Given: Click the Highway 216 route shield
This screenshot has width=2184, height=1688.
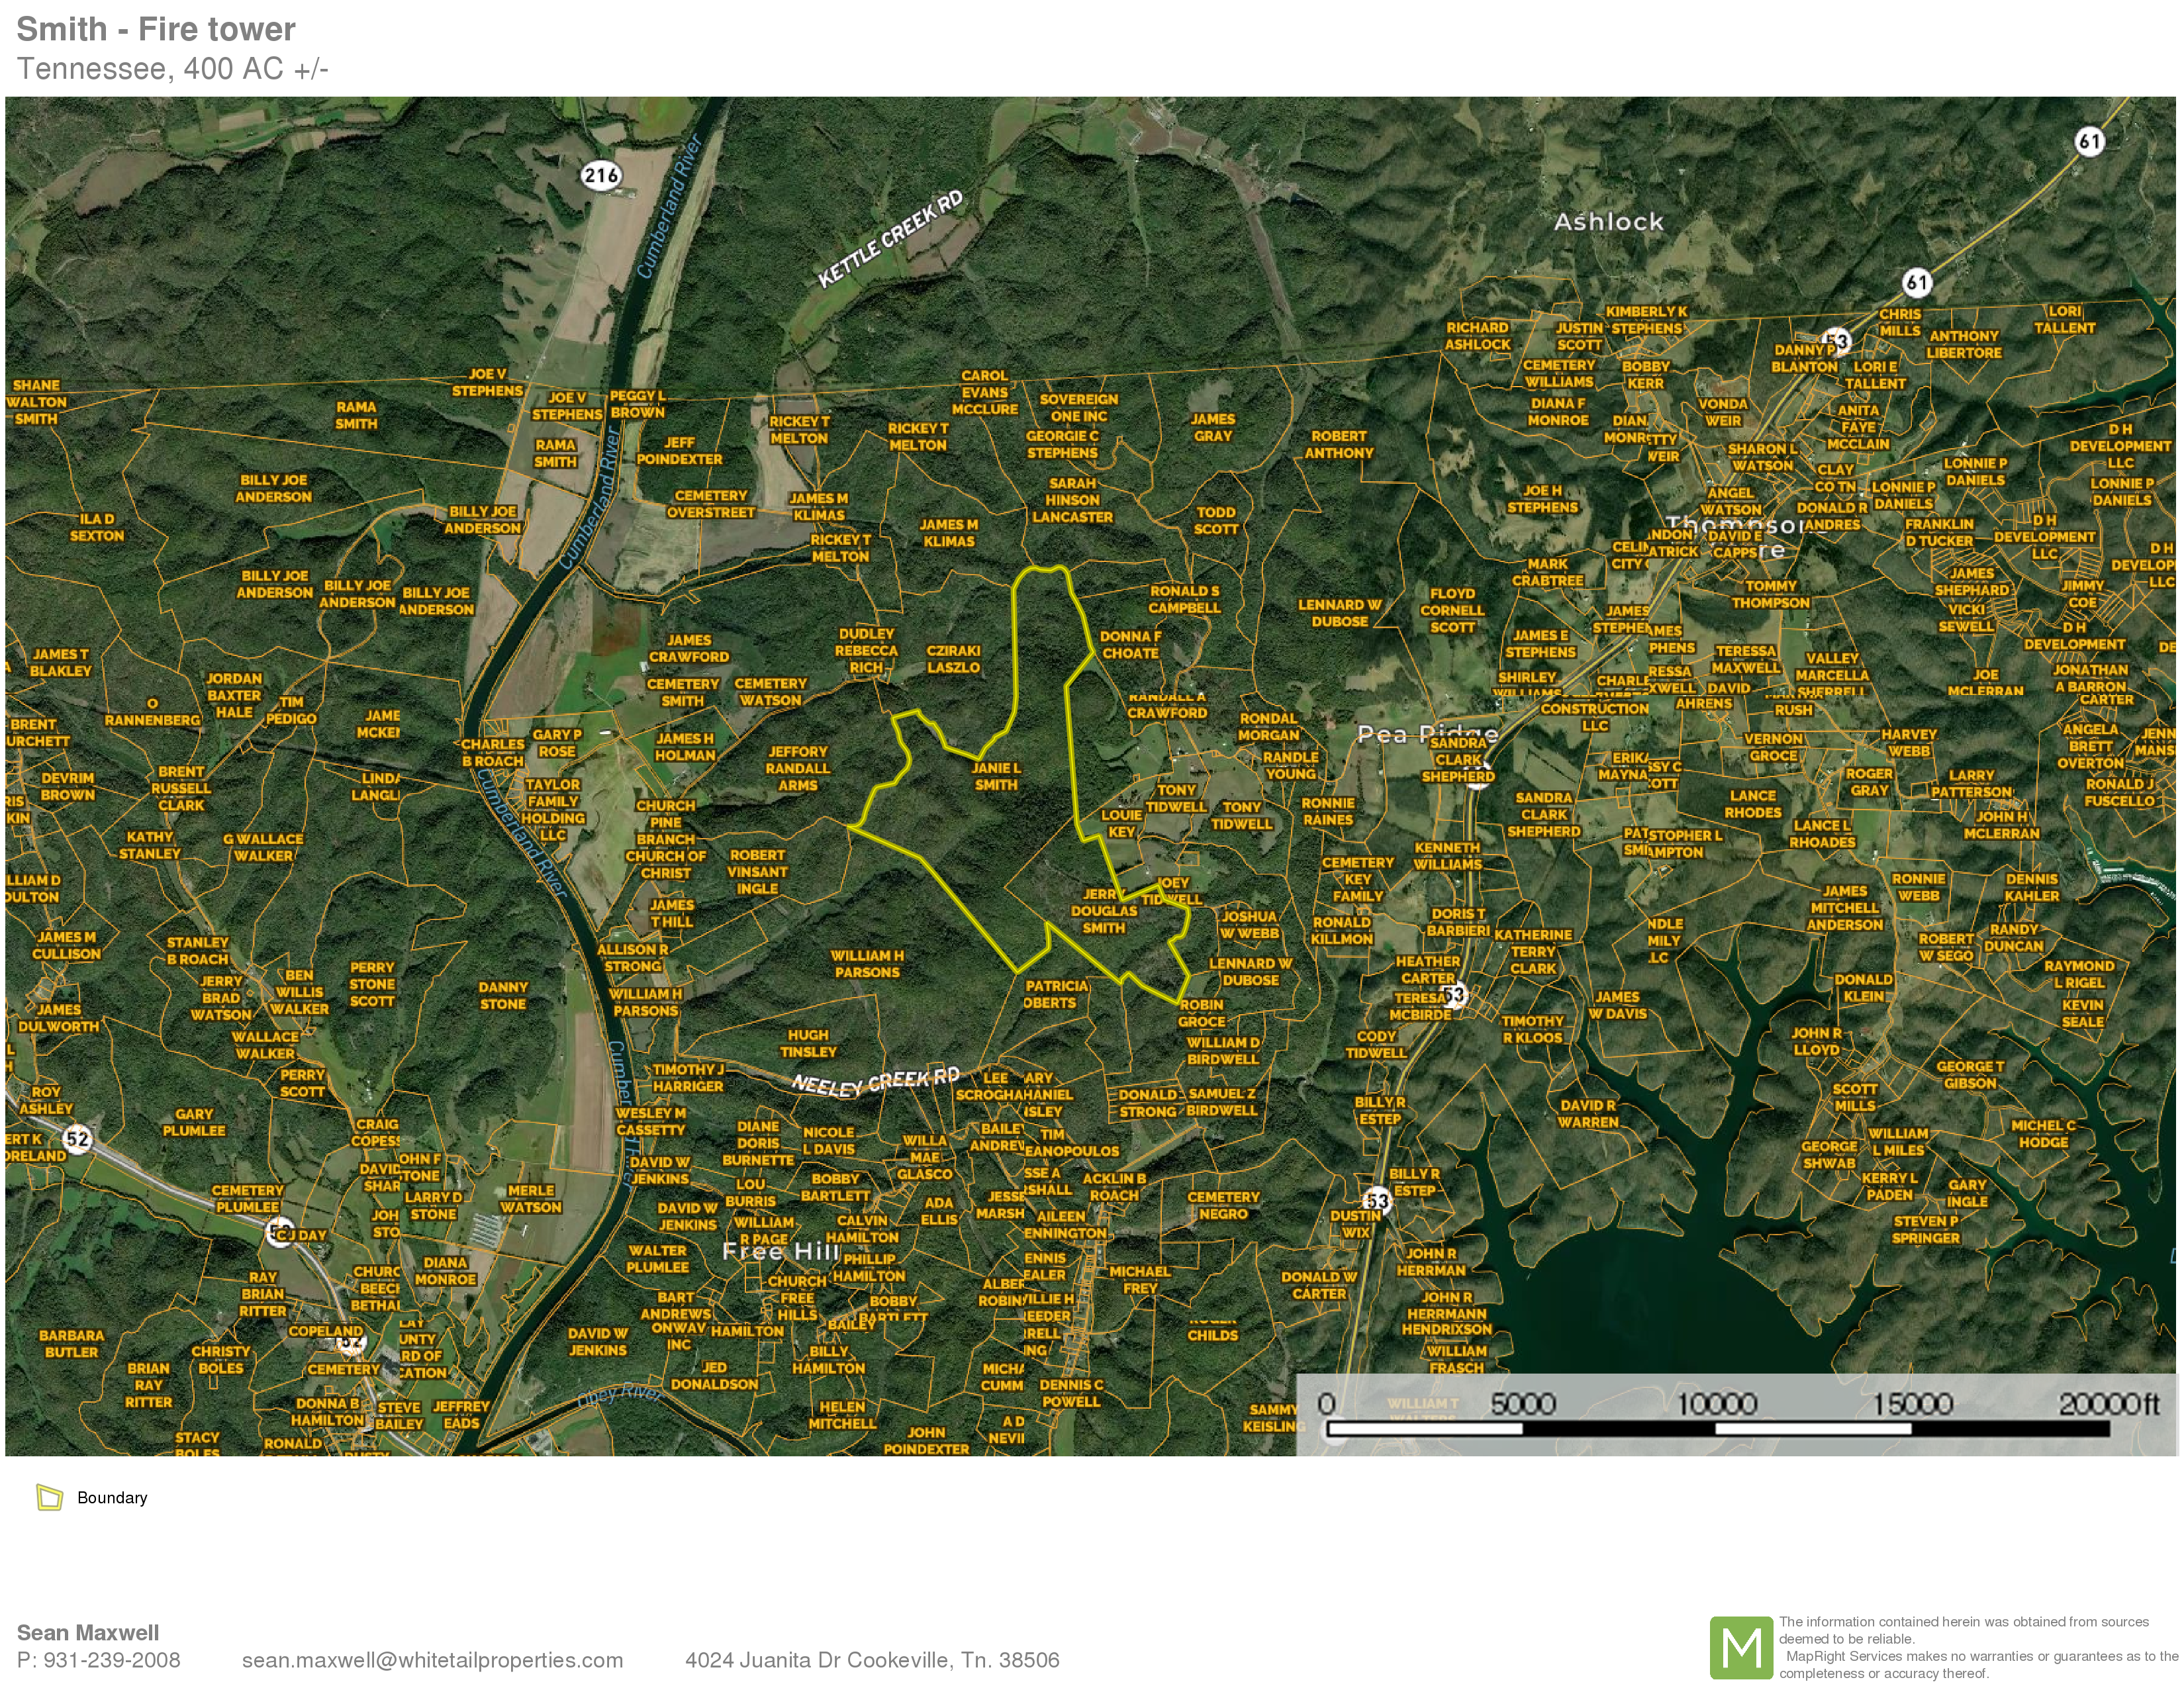Looking at the screenshot, I should tap(601, 176).
